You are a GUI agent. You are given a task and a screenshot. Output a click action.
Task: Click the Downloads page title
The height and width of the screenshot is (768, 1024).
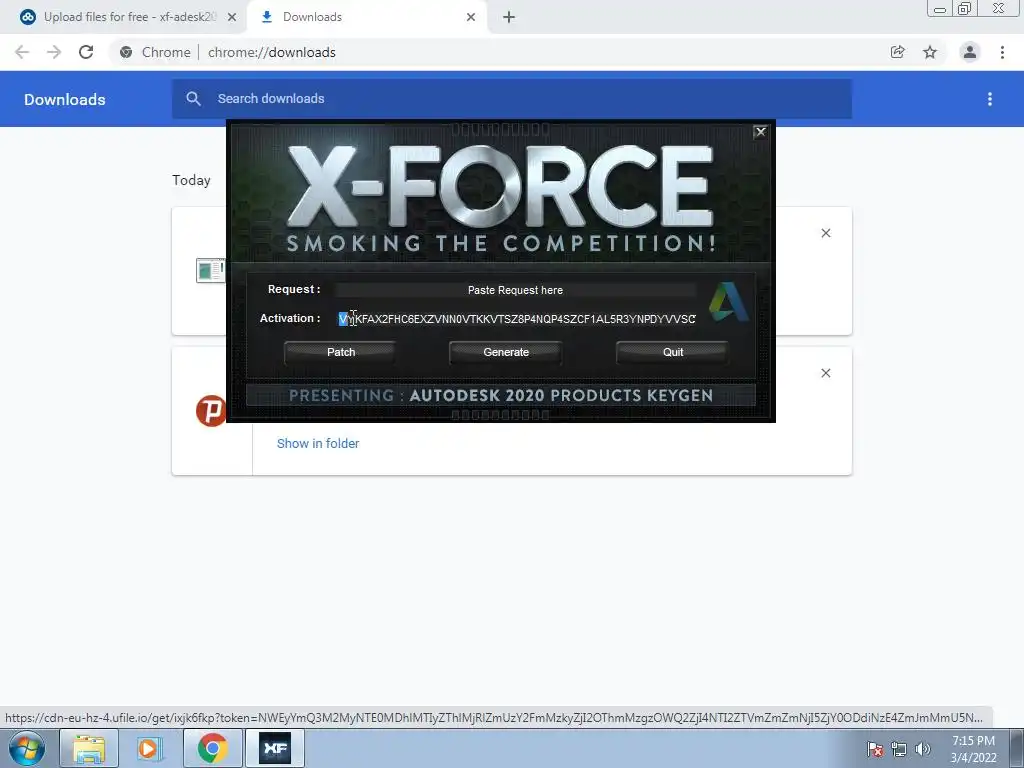click(x=65, y=99)
